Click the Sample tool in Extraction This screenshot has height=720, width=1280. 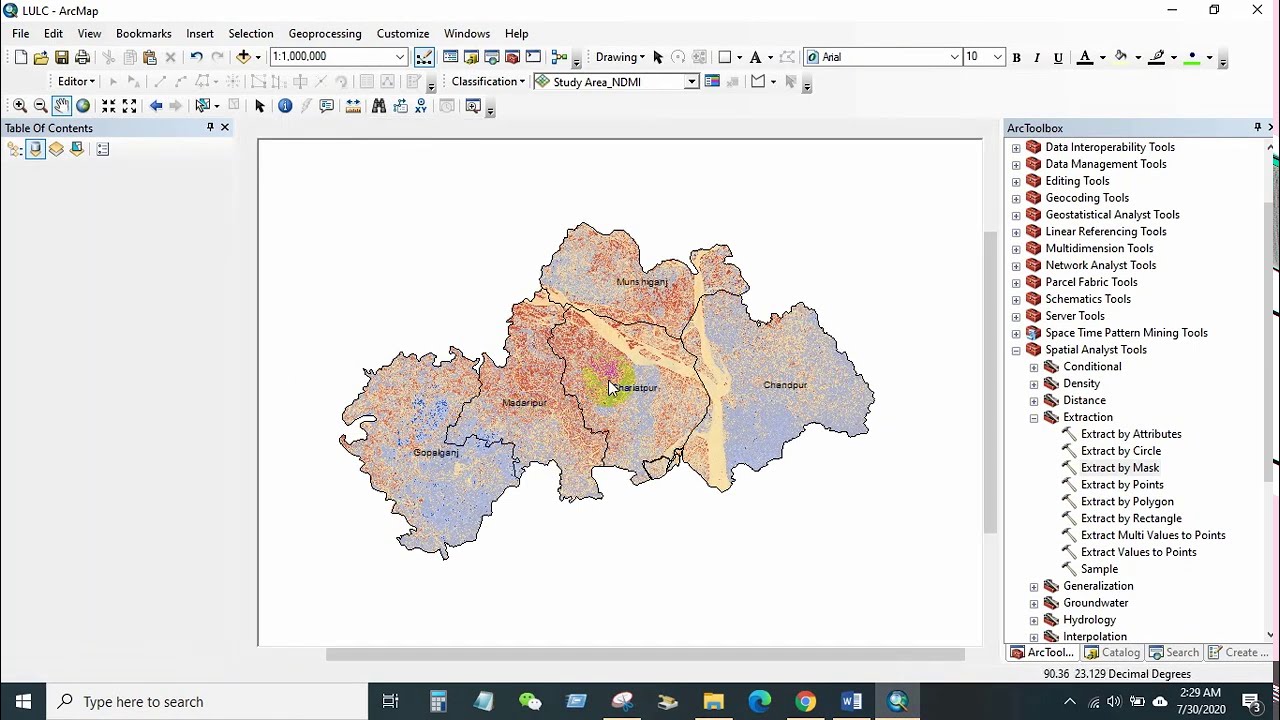tap(1090, 569)
